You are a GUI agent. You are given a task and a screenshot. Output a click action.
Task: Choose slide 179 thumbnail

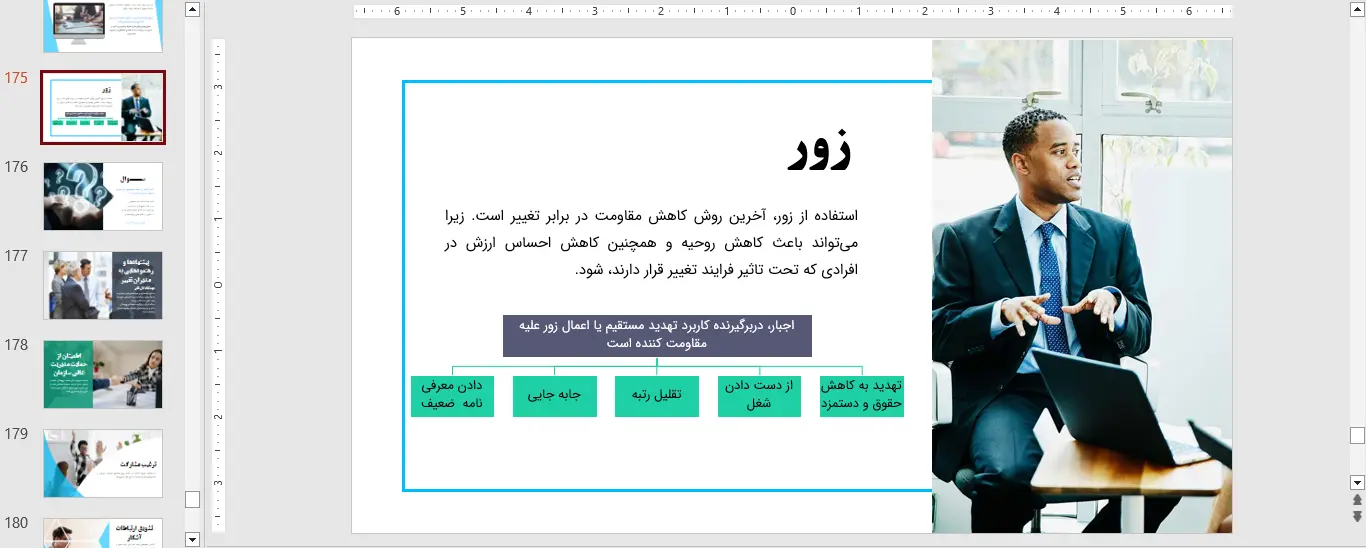click(103, 463)
